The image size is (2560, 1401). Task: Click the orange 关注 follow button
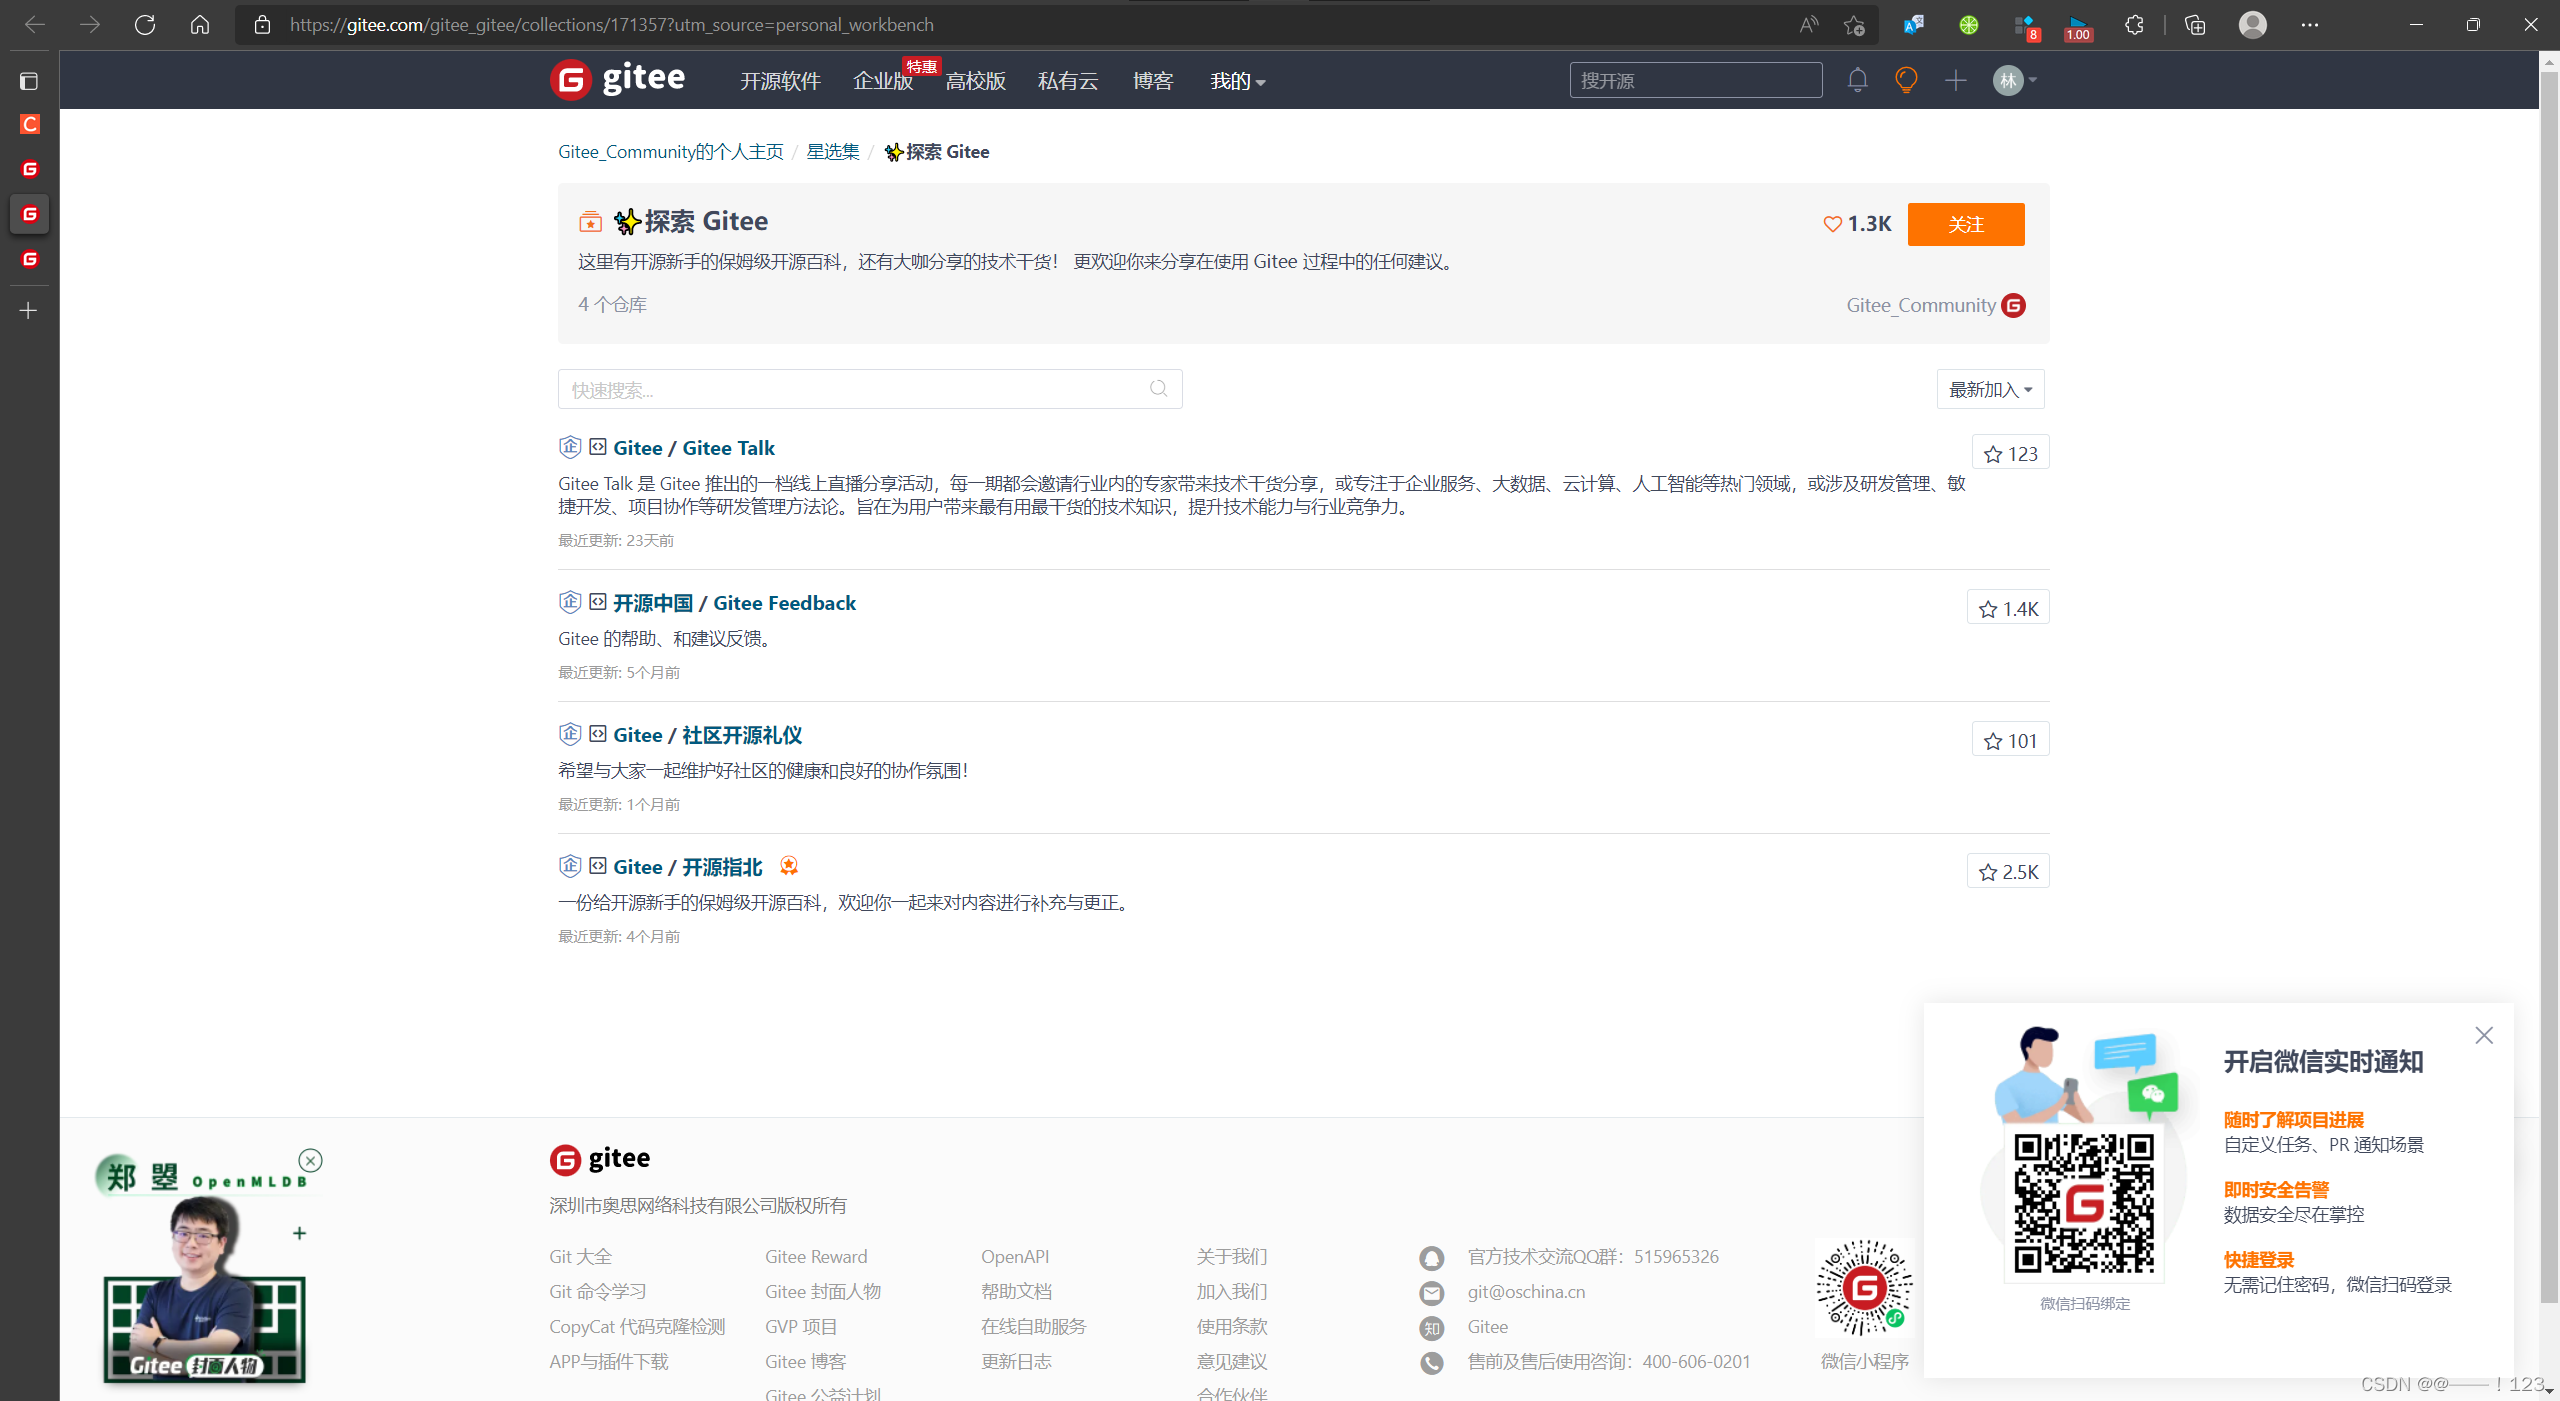pyautogui.click(x=1965, y=224)
